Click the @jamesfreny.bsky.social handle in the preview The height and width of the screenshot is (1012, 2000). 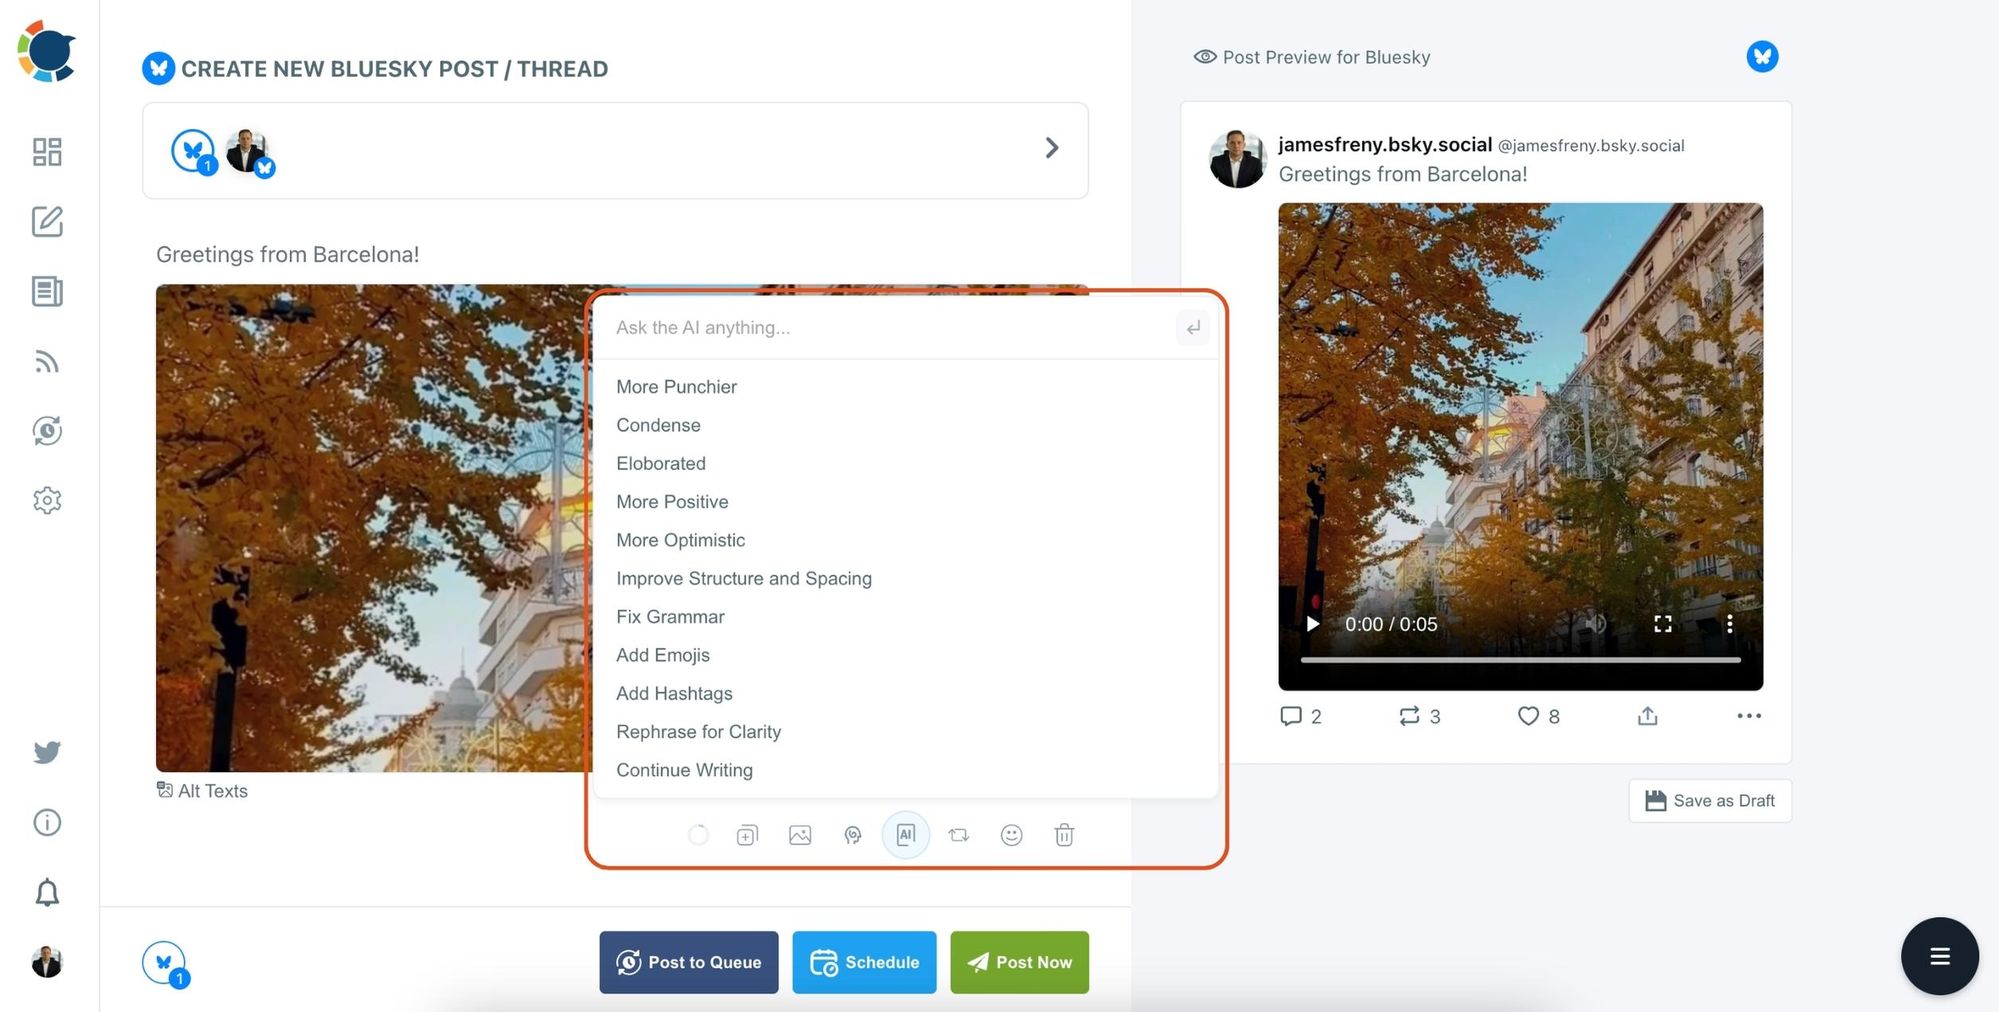click(1591, 146)
